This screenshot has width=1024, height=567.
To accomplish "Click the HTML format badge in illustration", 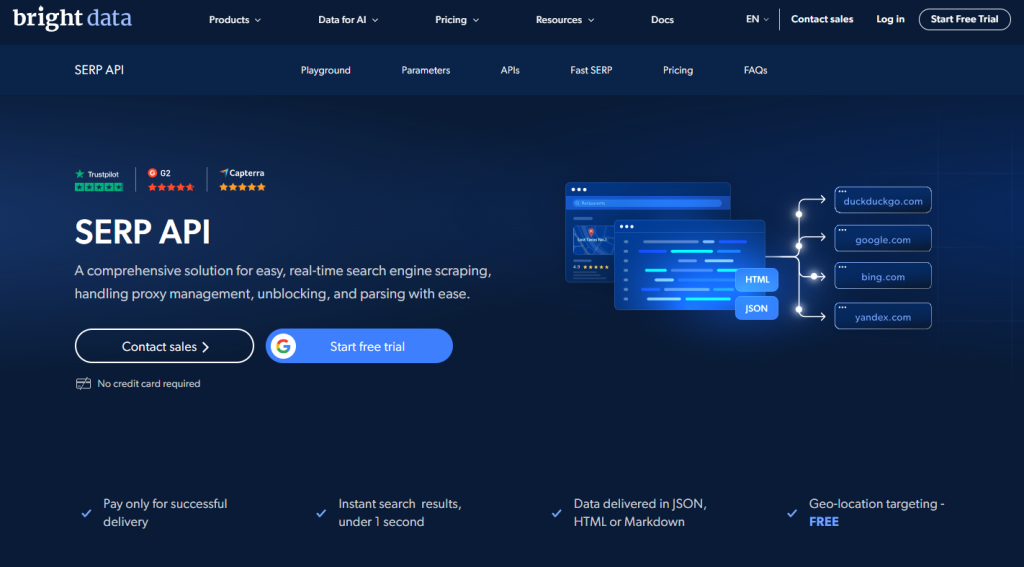I will 757,280.
